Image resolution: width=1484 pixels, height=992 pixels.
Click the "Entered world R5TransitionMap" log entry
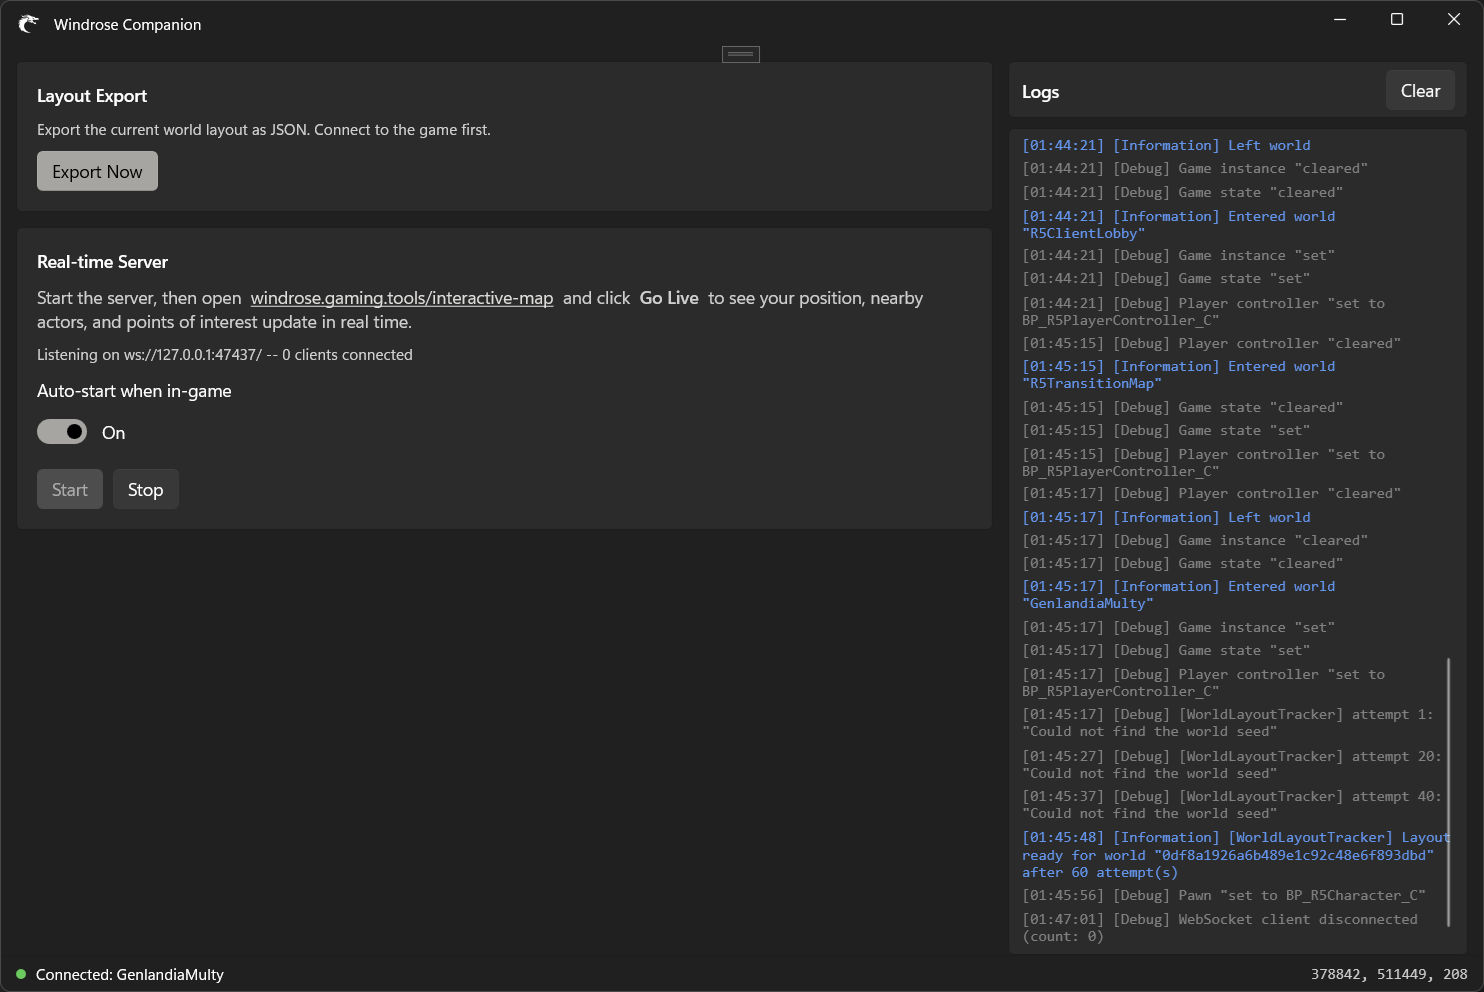[1178, 375]
